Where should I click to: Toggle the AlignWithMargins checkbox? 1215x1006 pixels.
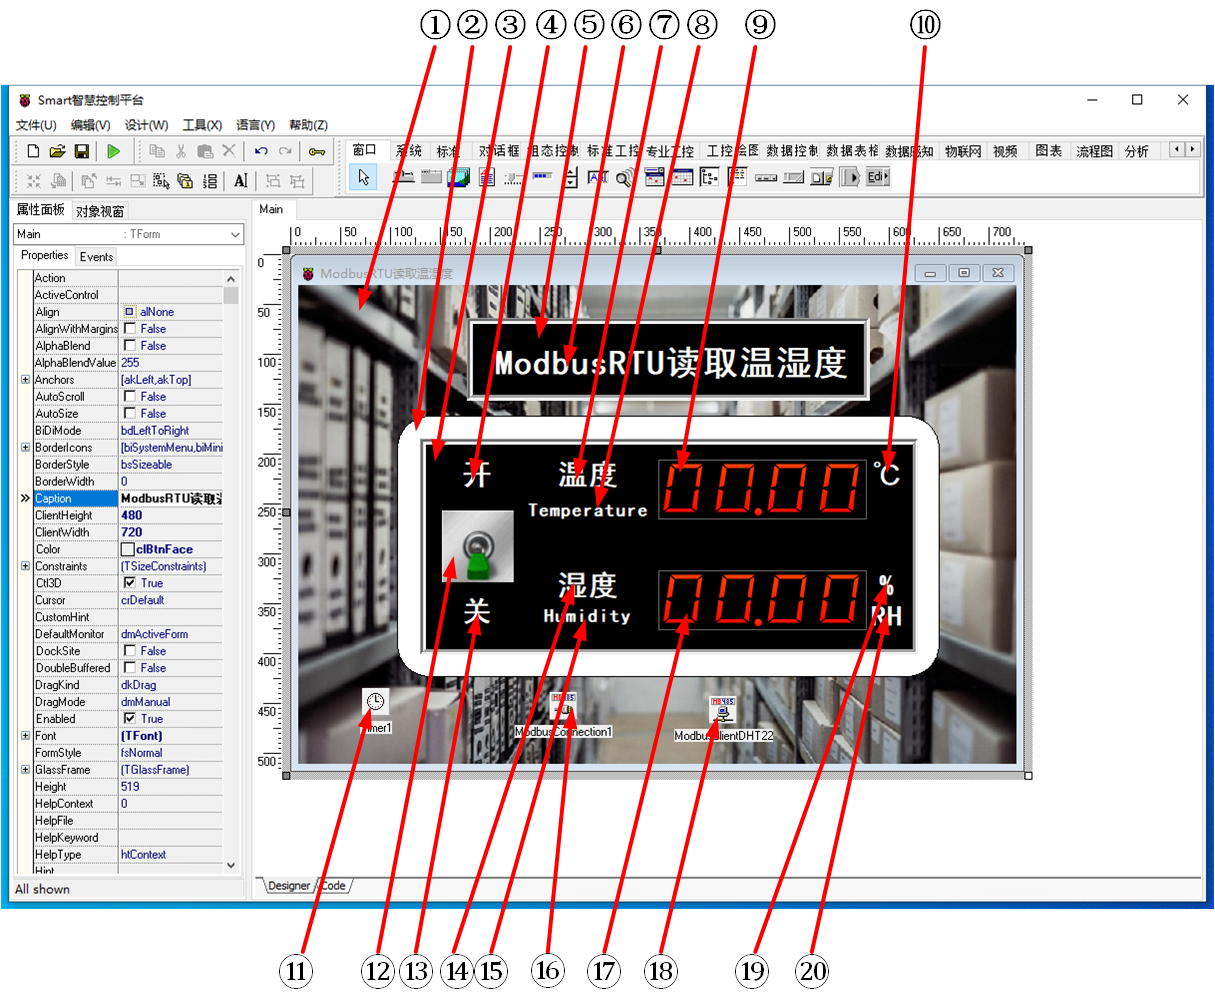click(x=130, y=329)
